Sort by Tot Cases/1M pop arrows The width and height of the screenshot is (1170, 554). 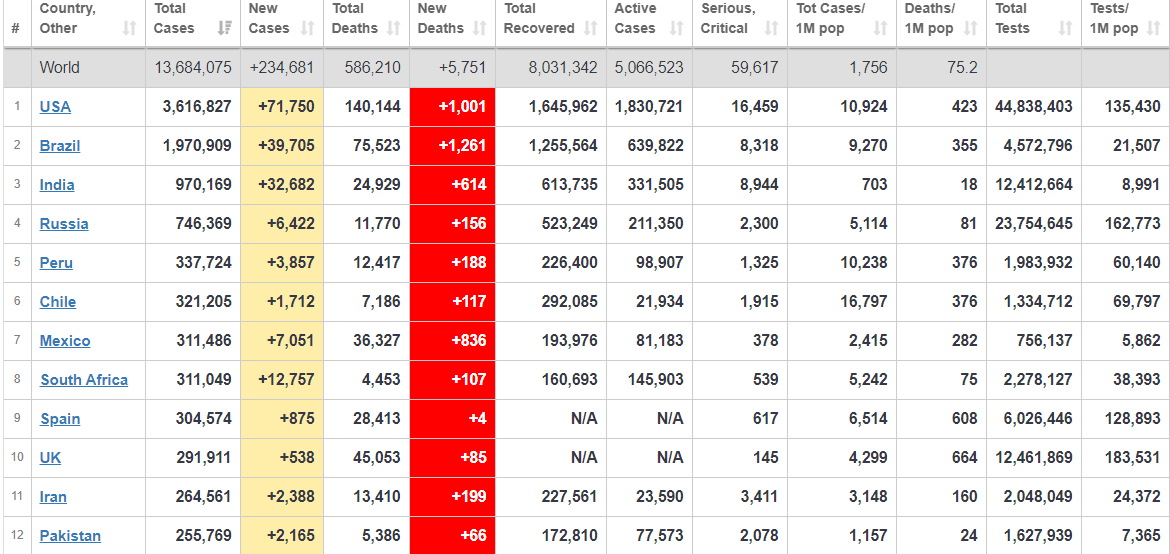[880, 28]
